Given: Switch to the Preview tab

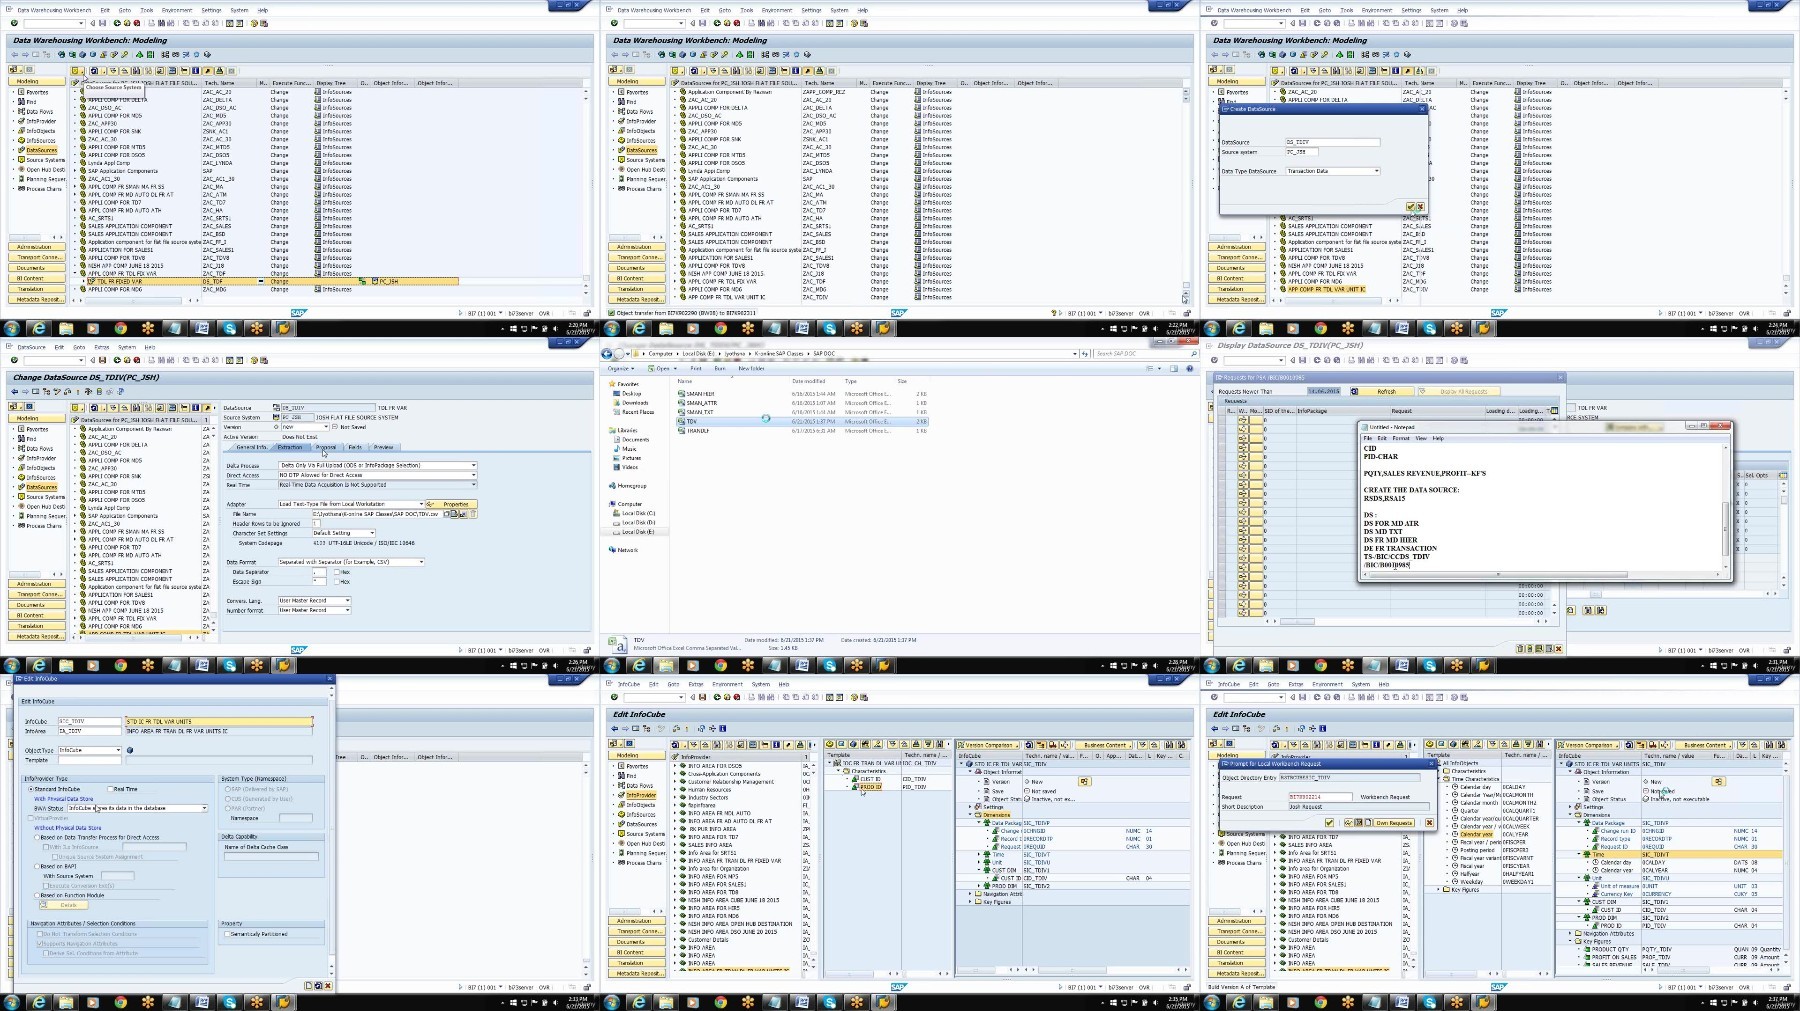Looking at the screenshot, I should 383,447.
